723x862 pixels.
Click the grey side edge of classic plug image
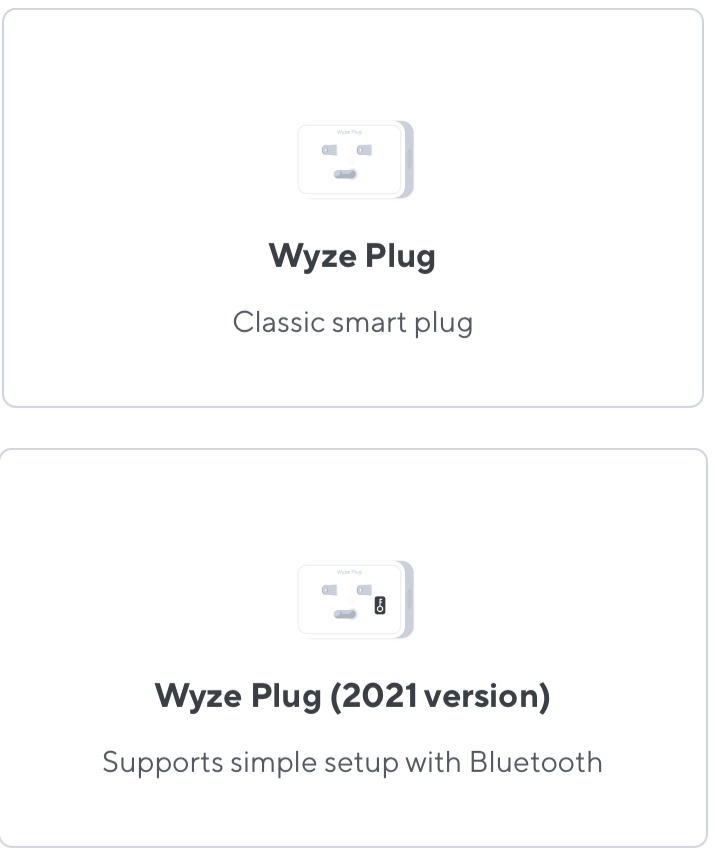click(406, 160)
